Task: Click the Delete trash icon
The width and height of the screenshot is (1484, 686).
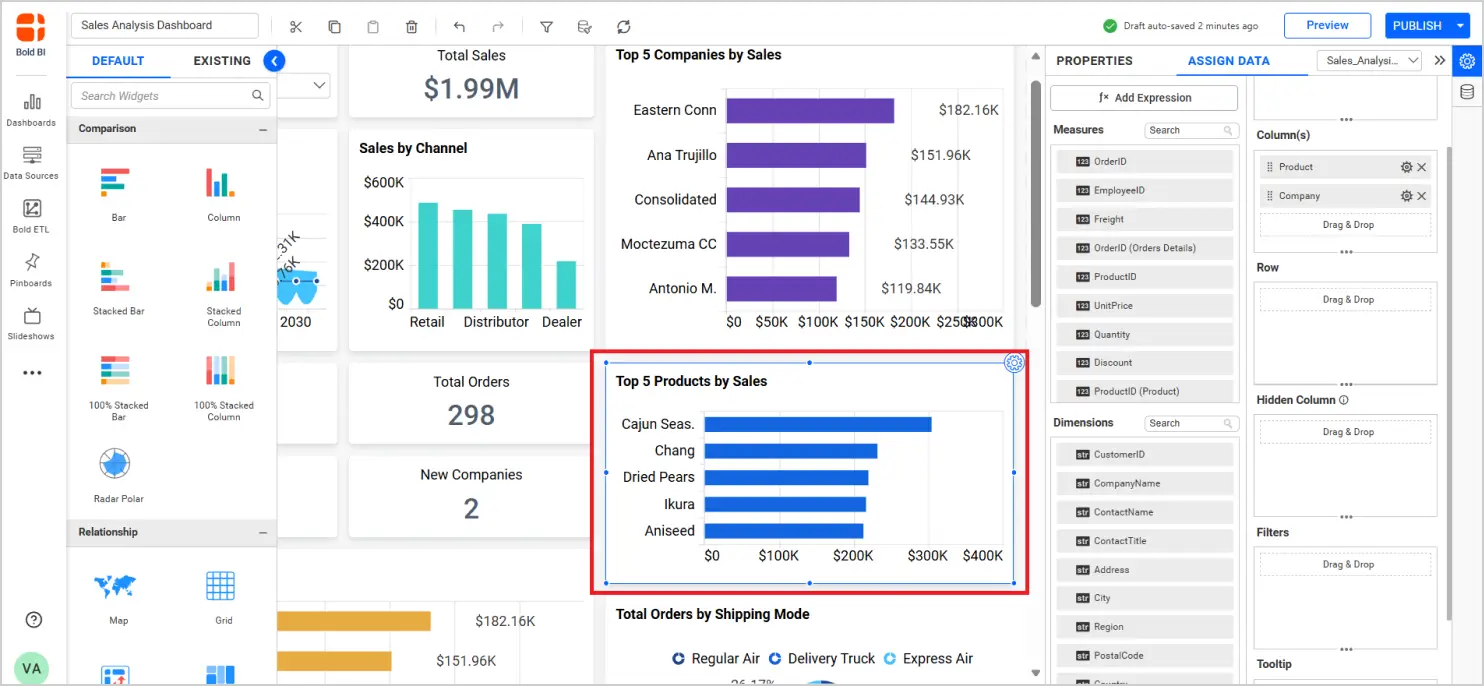Action: pyautogui.click(x=412, y=27)
